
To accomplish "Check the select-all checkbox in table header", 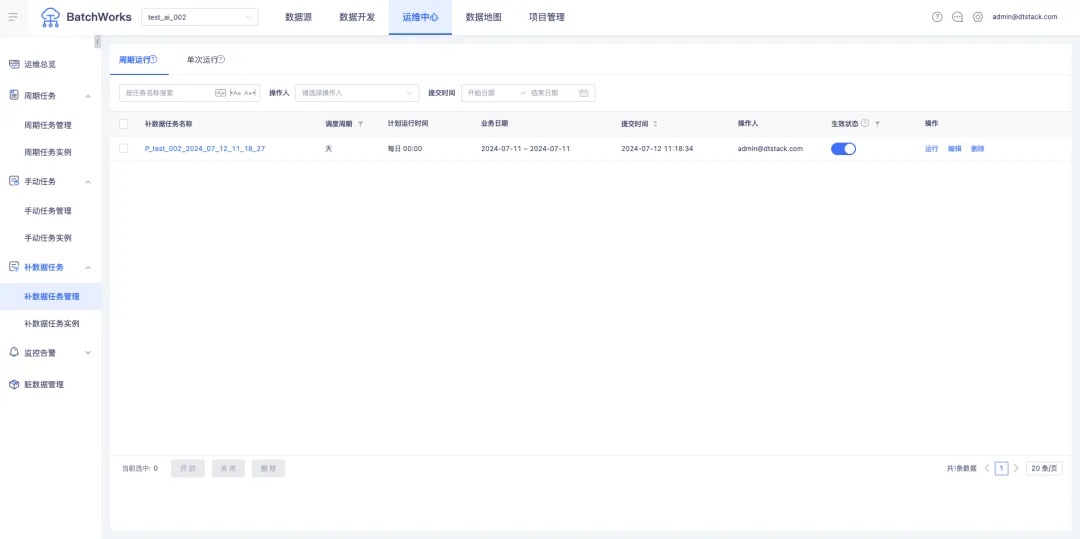I will coord(124,124).
